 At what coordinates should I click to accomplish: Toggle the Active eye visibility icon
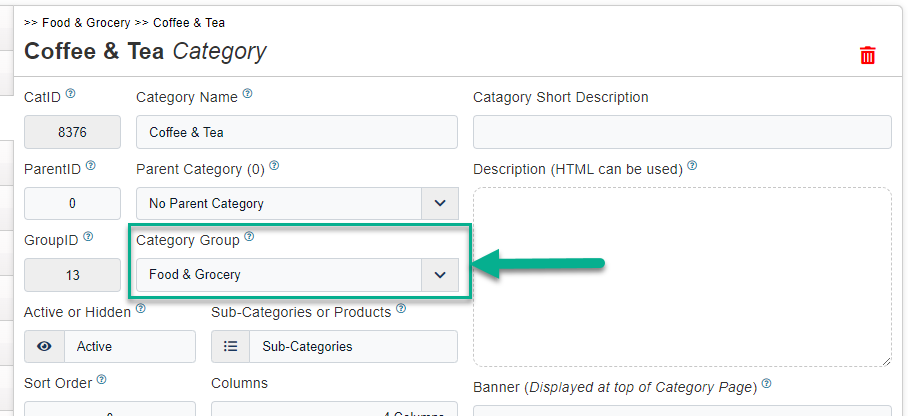(44, 346)
